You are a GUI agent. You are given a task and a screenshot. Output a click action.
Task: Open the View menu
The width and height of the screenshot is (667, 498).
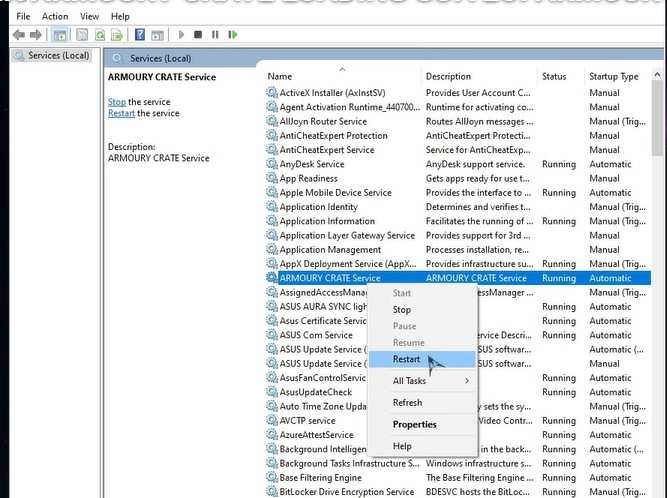[x=89, y=16]
